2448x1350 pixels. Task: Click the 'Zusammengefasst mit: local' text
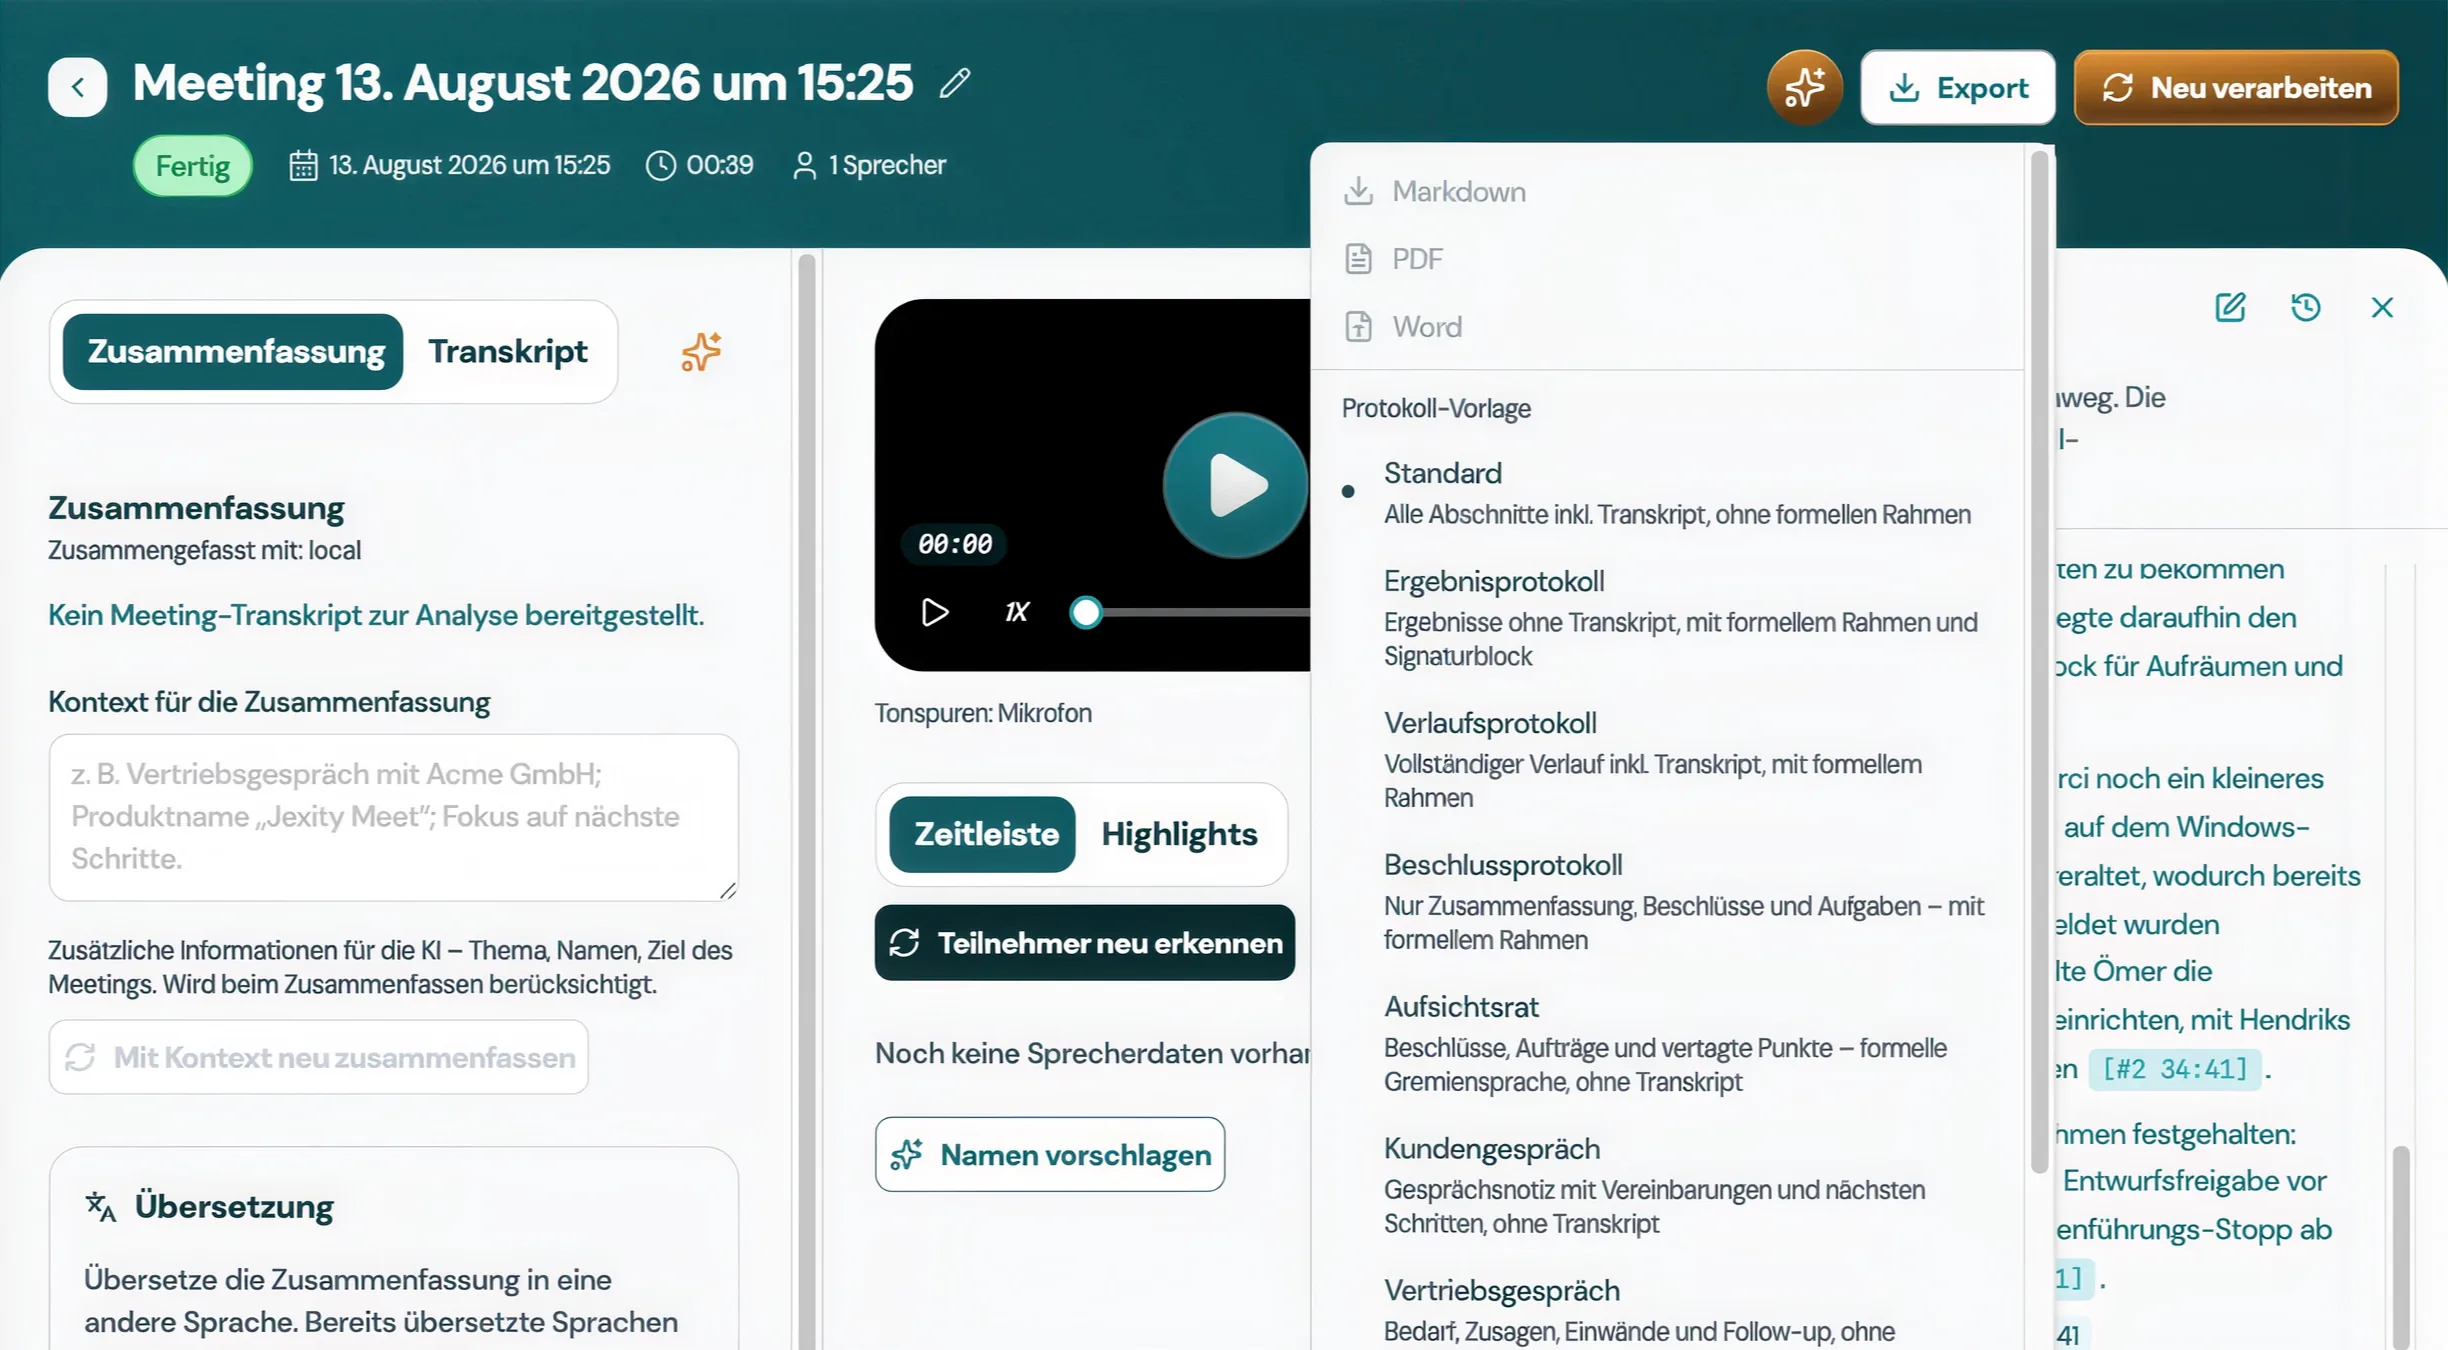pyautogui.click(x=205, y=550)
